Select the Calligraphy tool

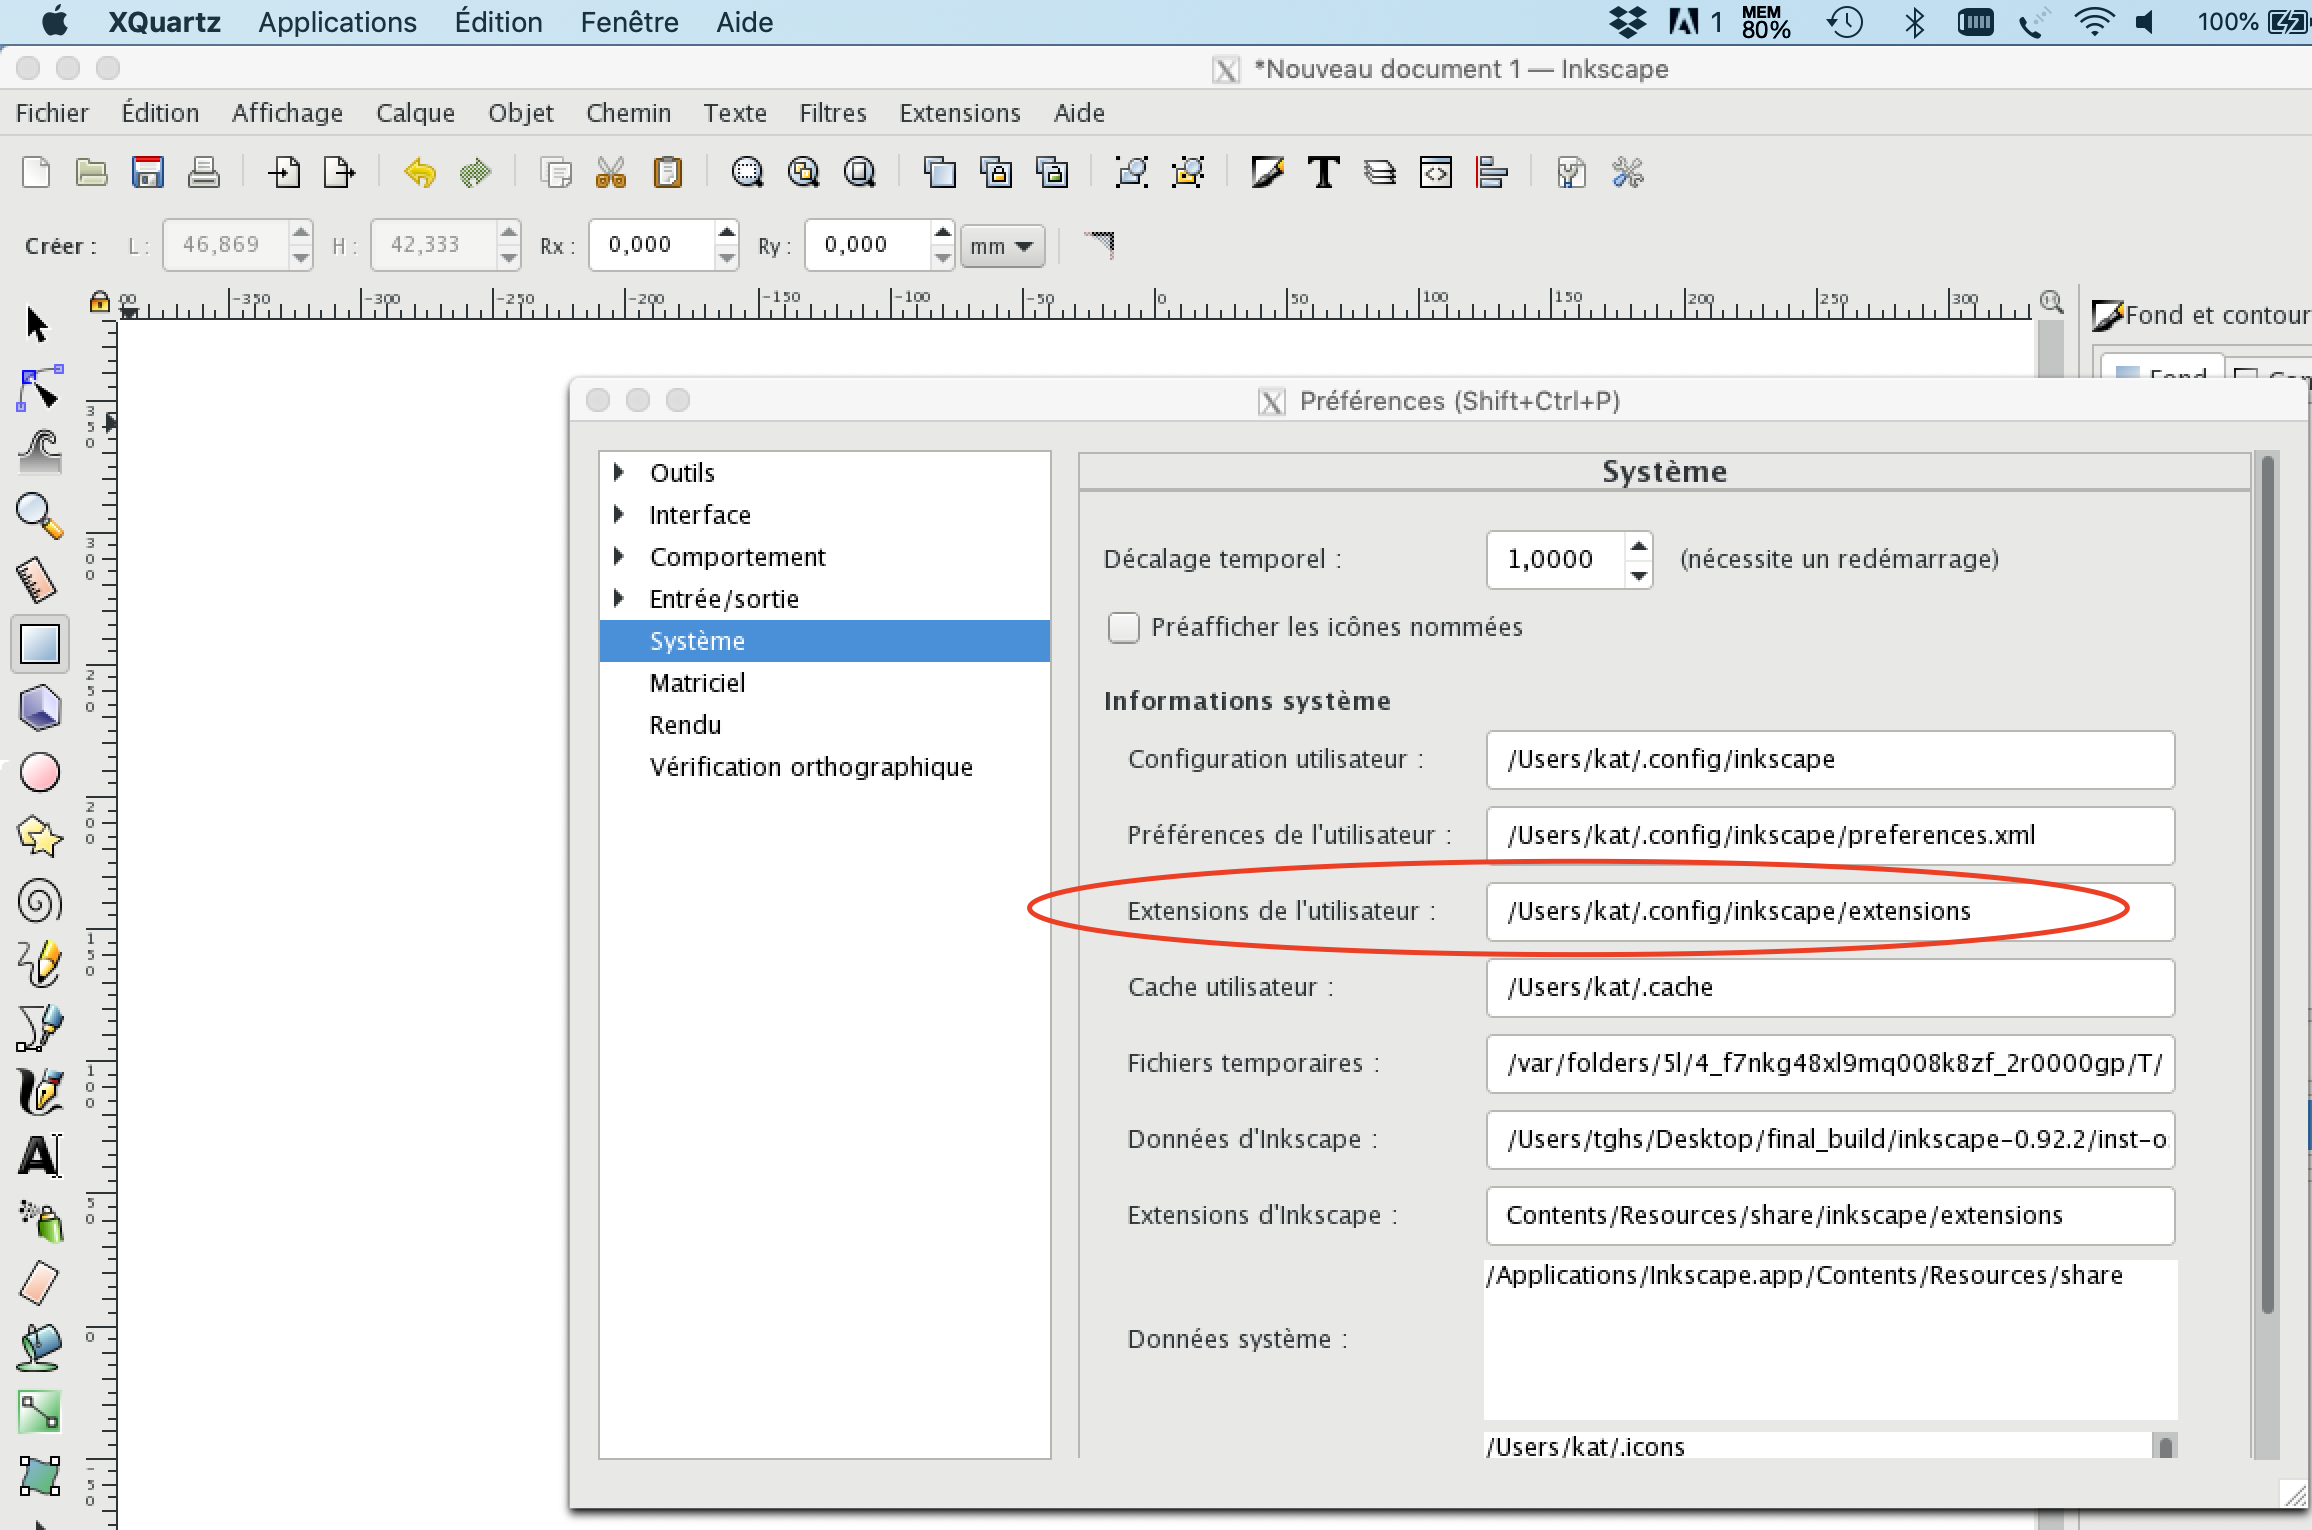pos(40,1092)
